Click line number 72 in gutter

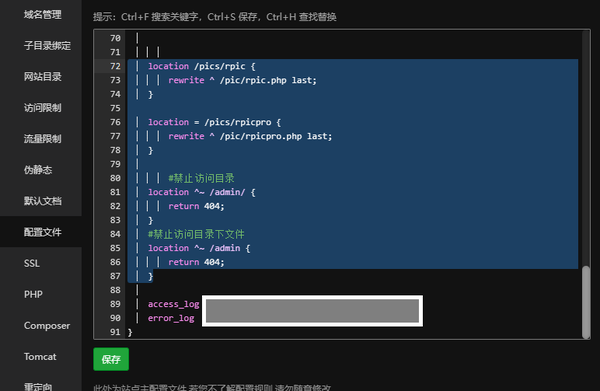coord(115,66)
